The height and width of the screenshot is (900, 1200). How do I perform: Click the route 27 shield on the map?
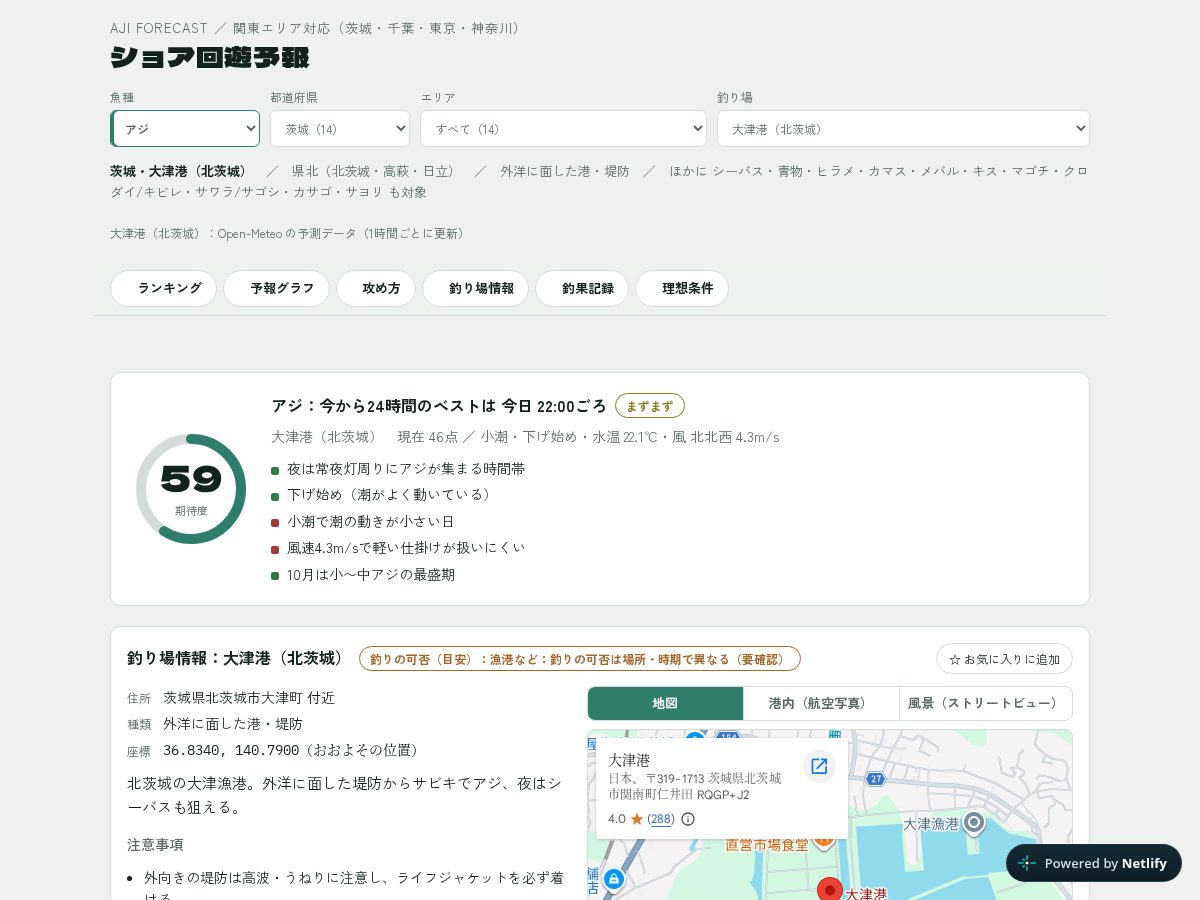(876, 779)
